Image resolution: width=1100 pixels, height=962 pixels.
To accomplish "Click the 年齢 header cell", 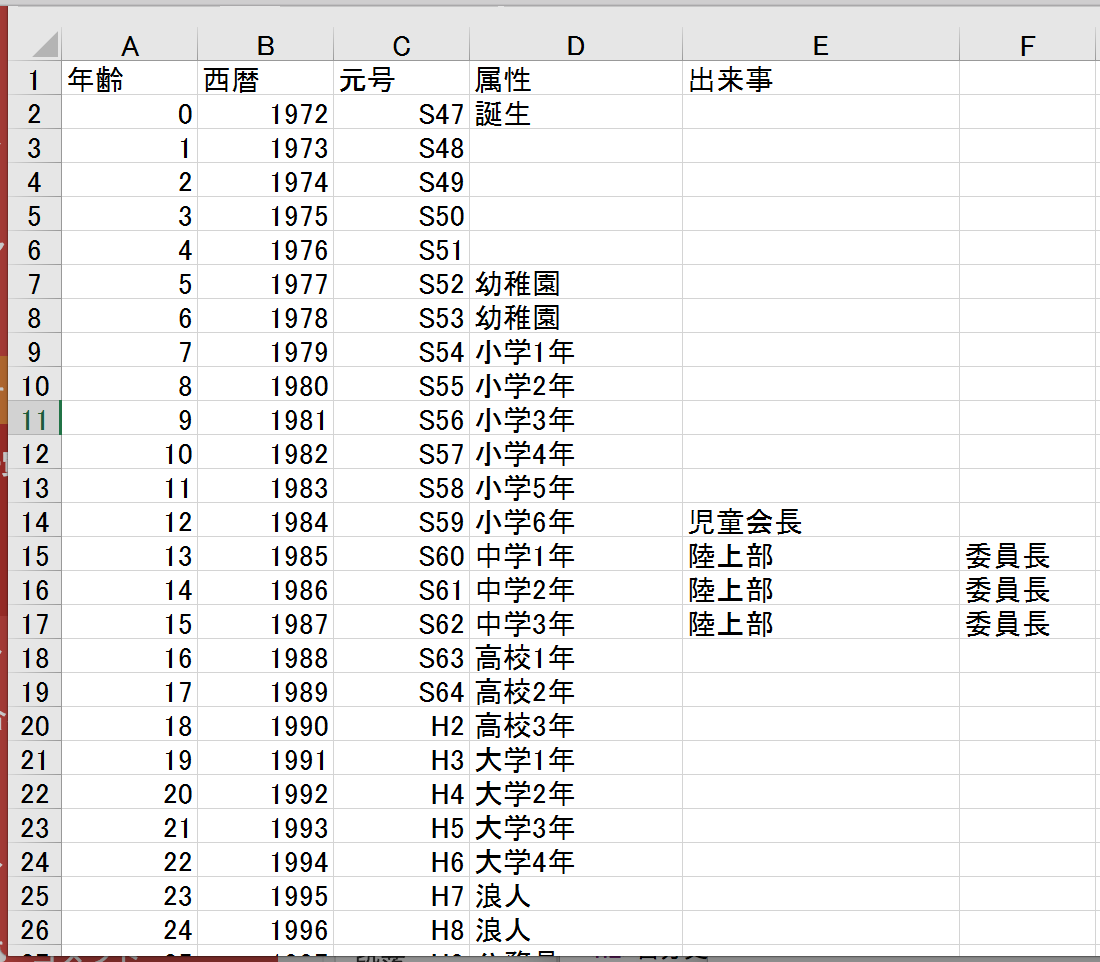I will (130, 79).
